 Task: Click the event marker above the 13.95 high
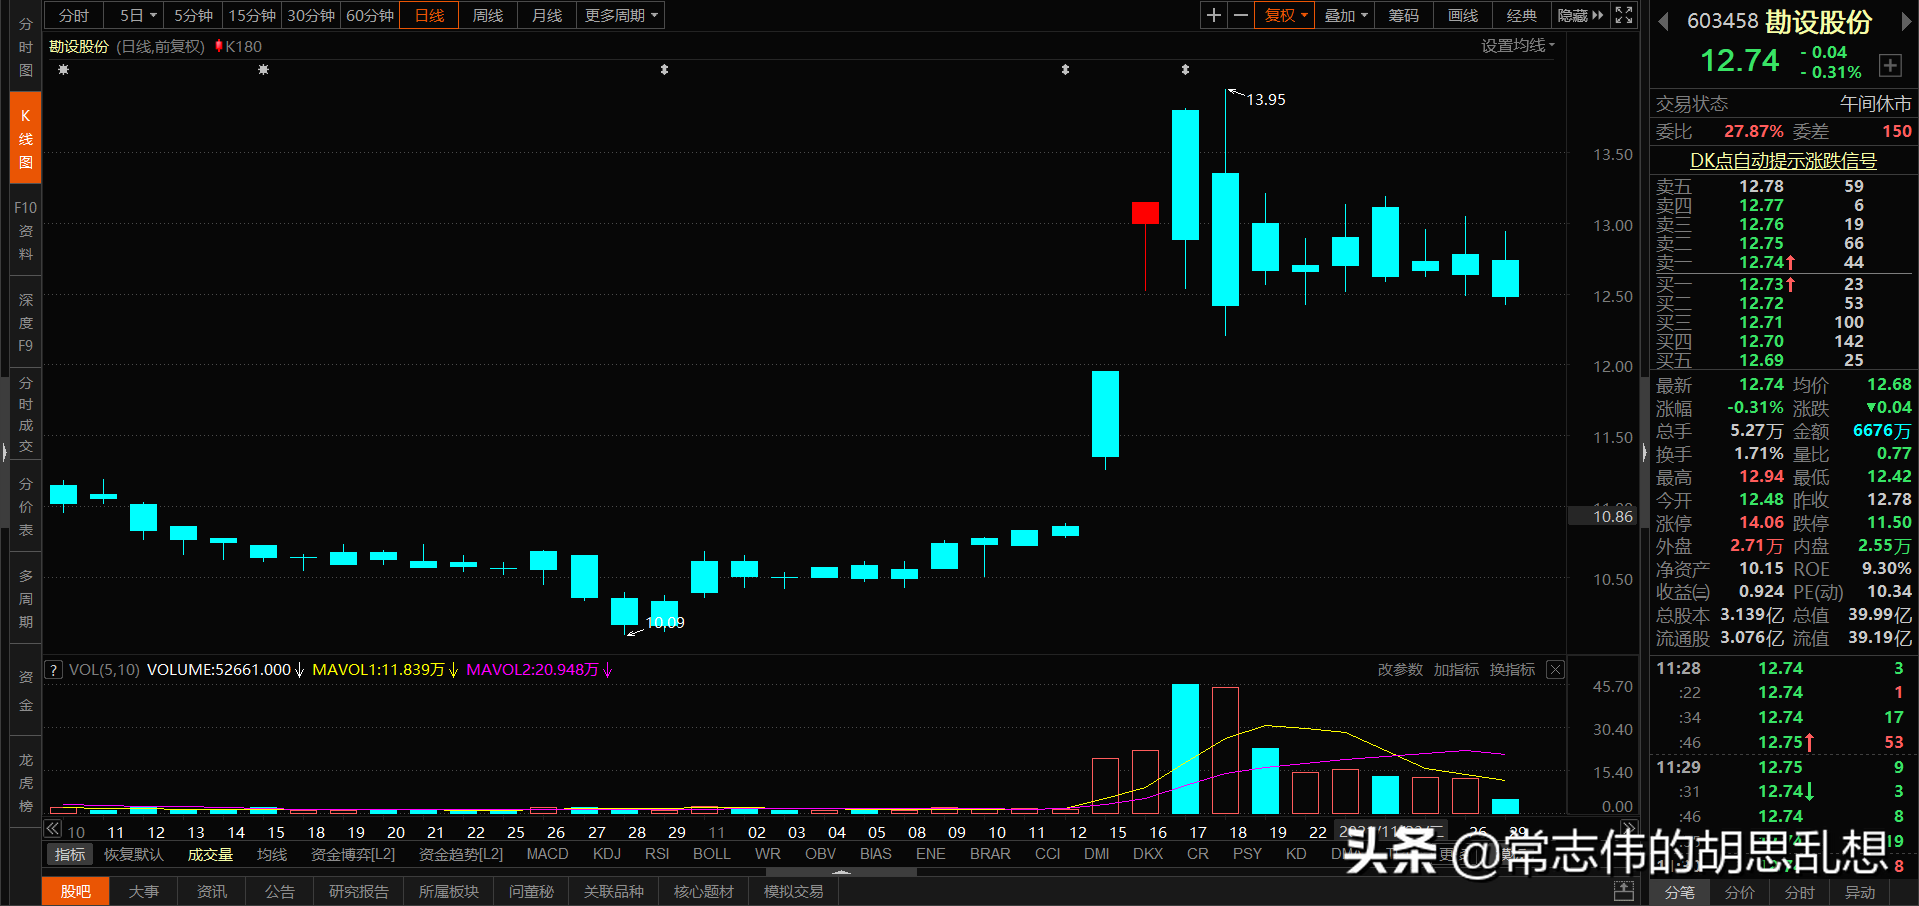pyautogui.click(x=1185, y=70)
